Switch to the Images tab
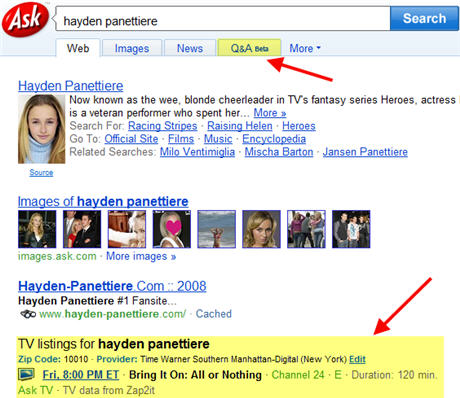The height and width of the screenshot is (398, 460). [132, 48]
